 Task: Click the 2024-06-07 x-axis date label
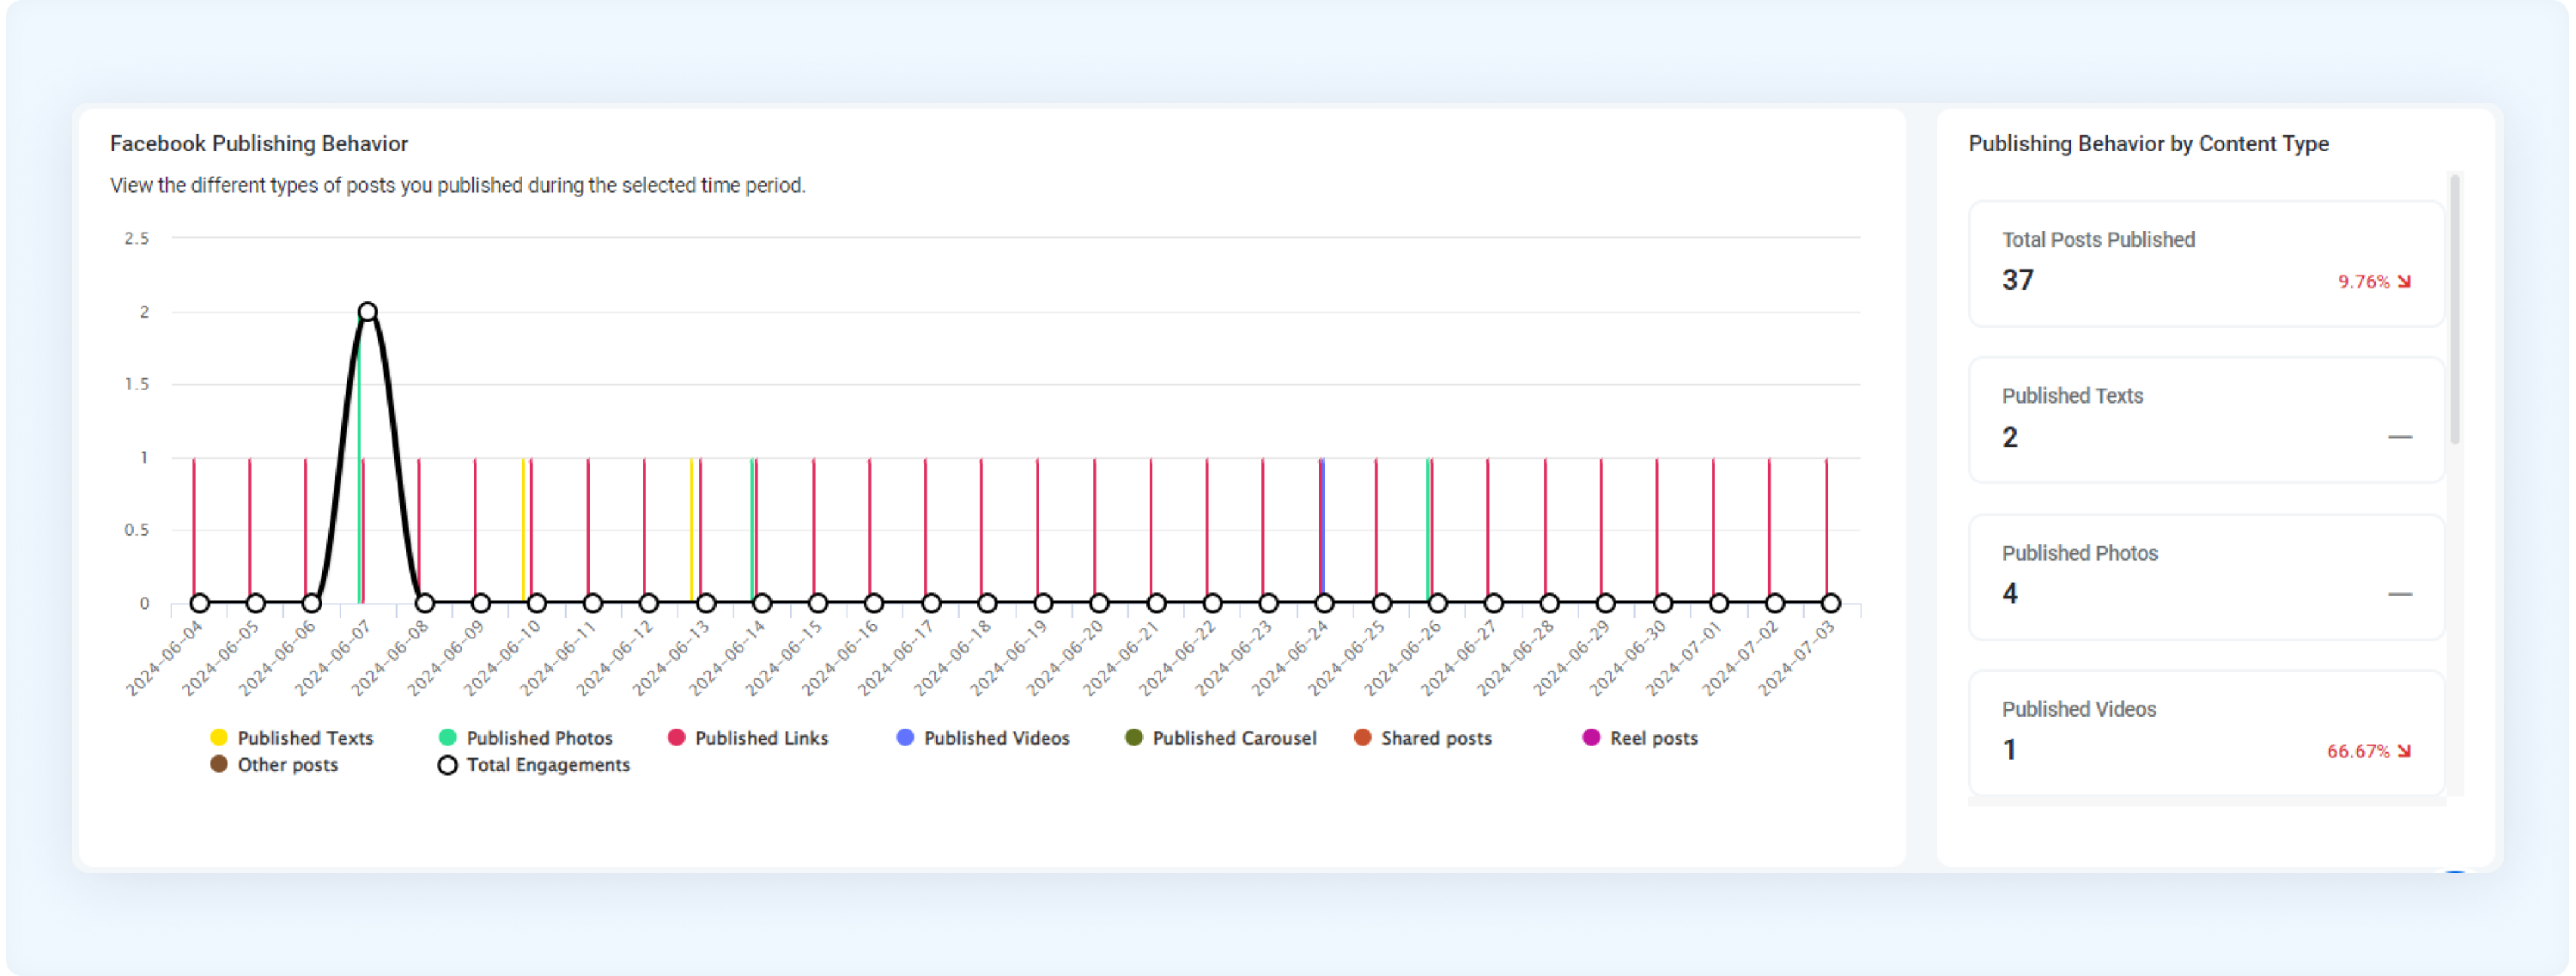coord(333,657)
